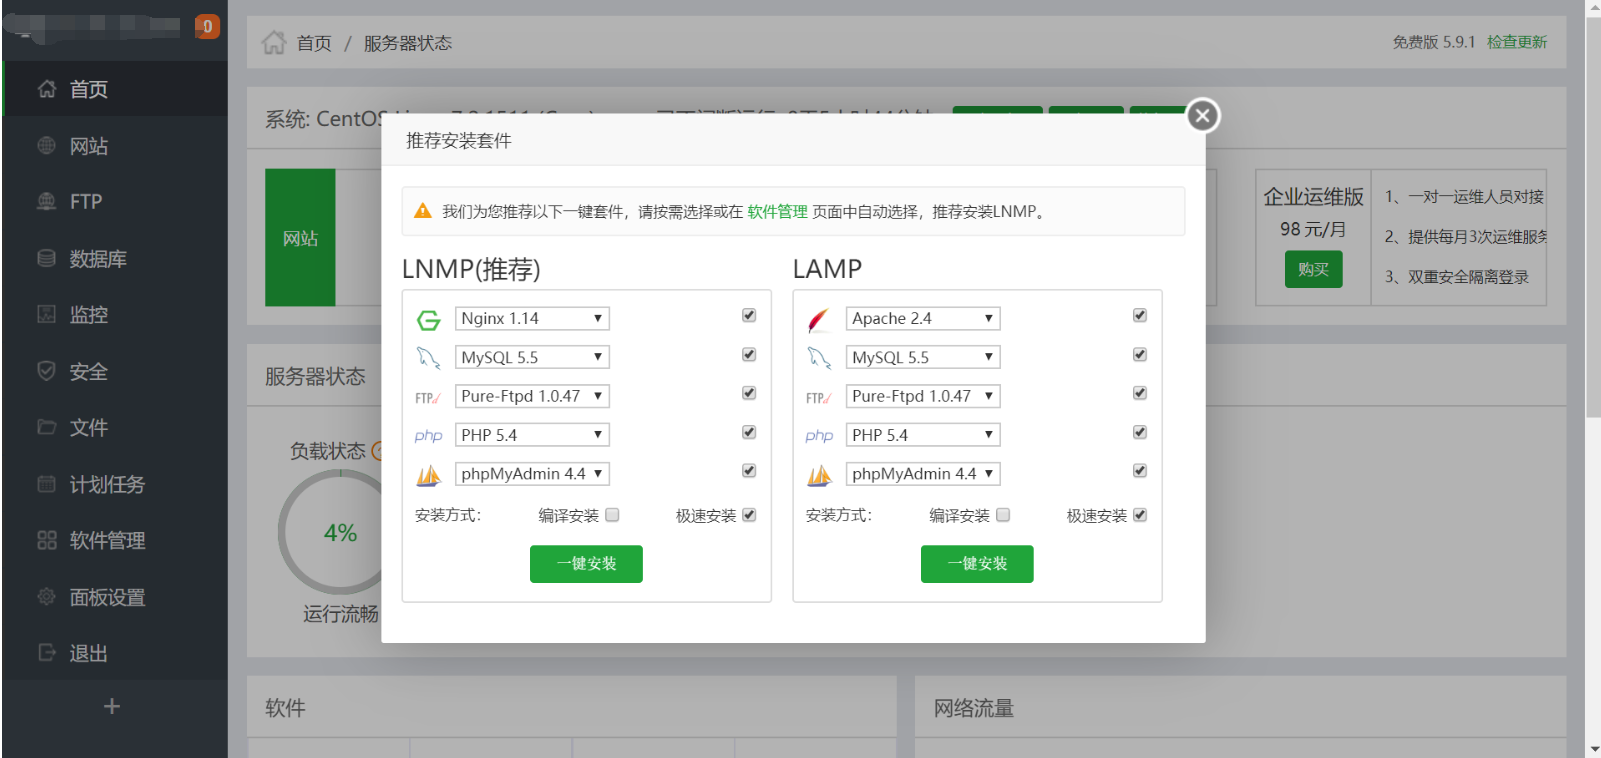Viewport: 1601px width, 758px height.
Task: Open LAMP Pure-Ftpd 1.0.47 dropdown
Action: (x=923, y=396)
